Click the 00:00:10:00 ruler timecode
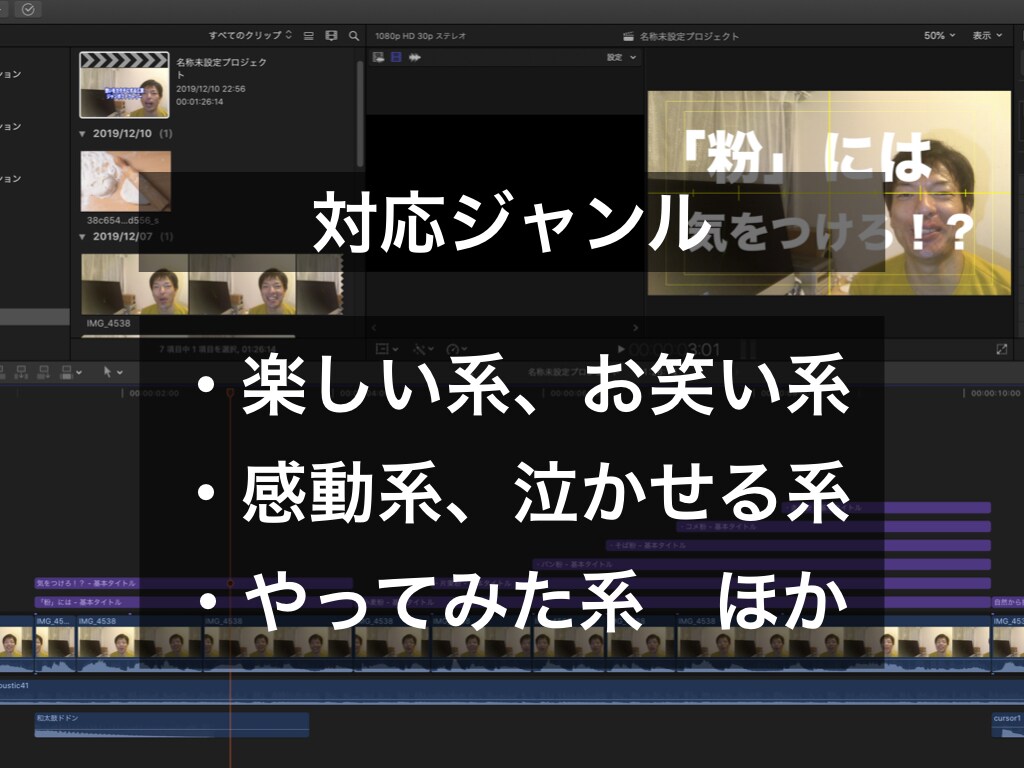 tap(995, 393)
